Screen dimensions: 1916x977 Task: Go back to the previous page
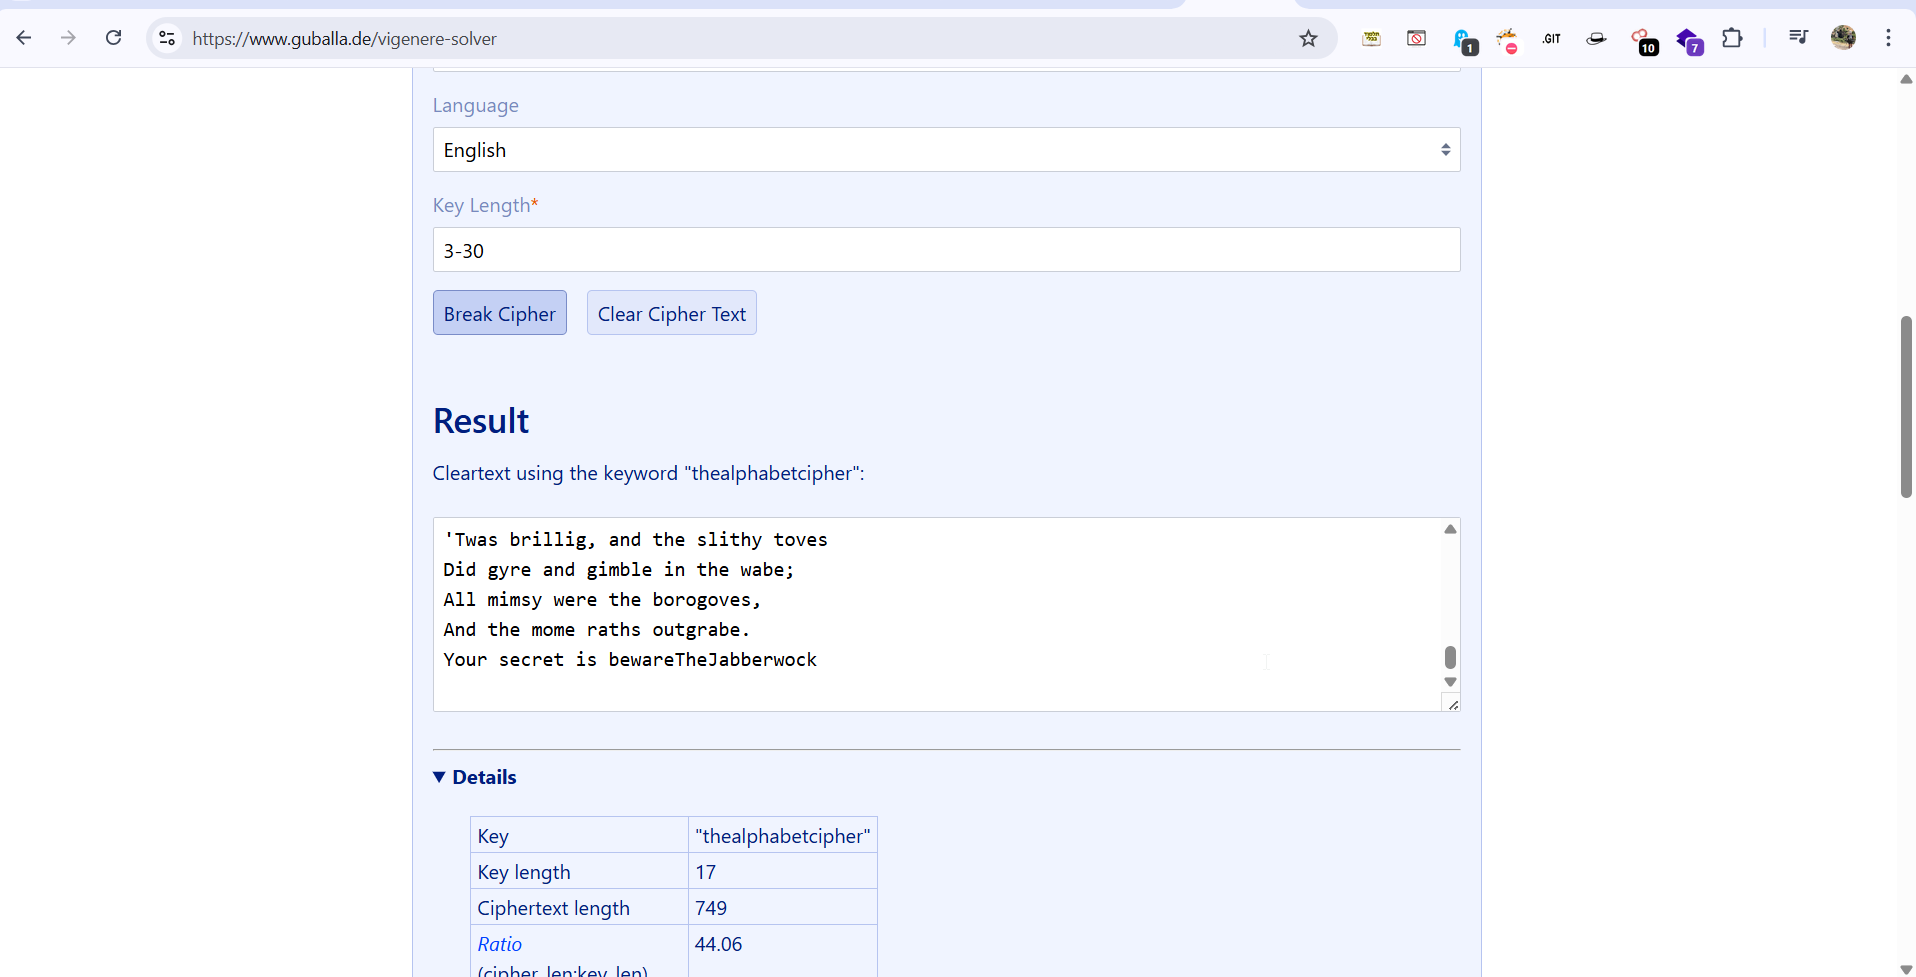pos(24,38)
